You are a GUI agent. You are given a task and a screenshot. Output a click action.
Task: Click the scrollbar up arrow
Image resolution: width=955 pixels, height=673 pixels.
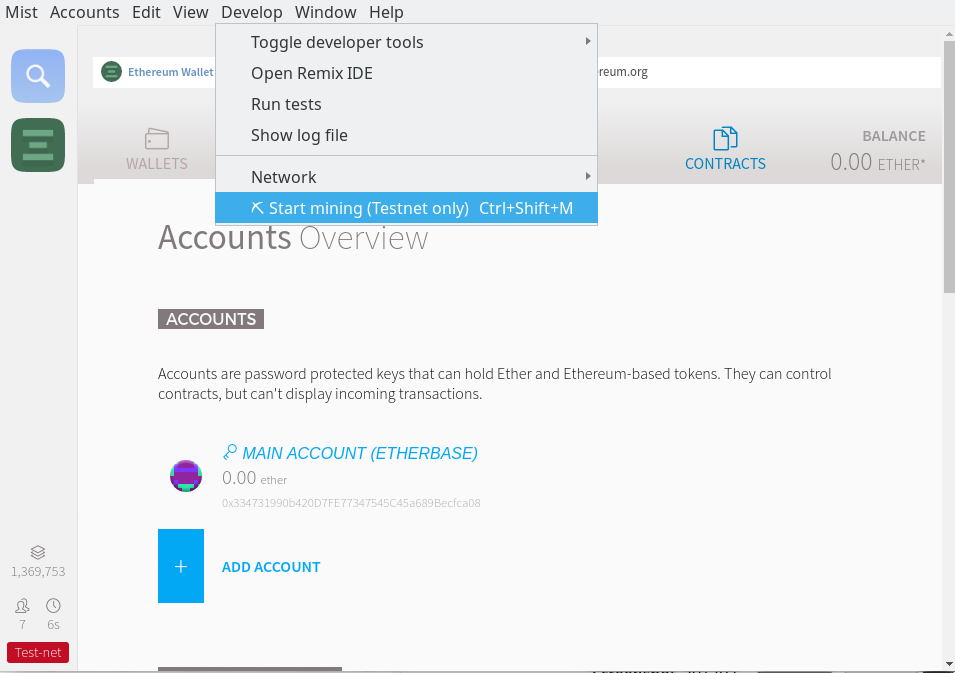click(949, 34)
